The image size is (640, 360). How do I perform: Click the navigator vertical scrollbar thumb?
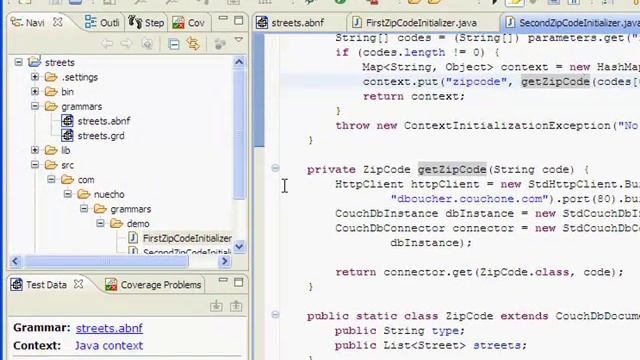click(x=239, y=134)
